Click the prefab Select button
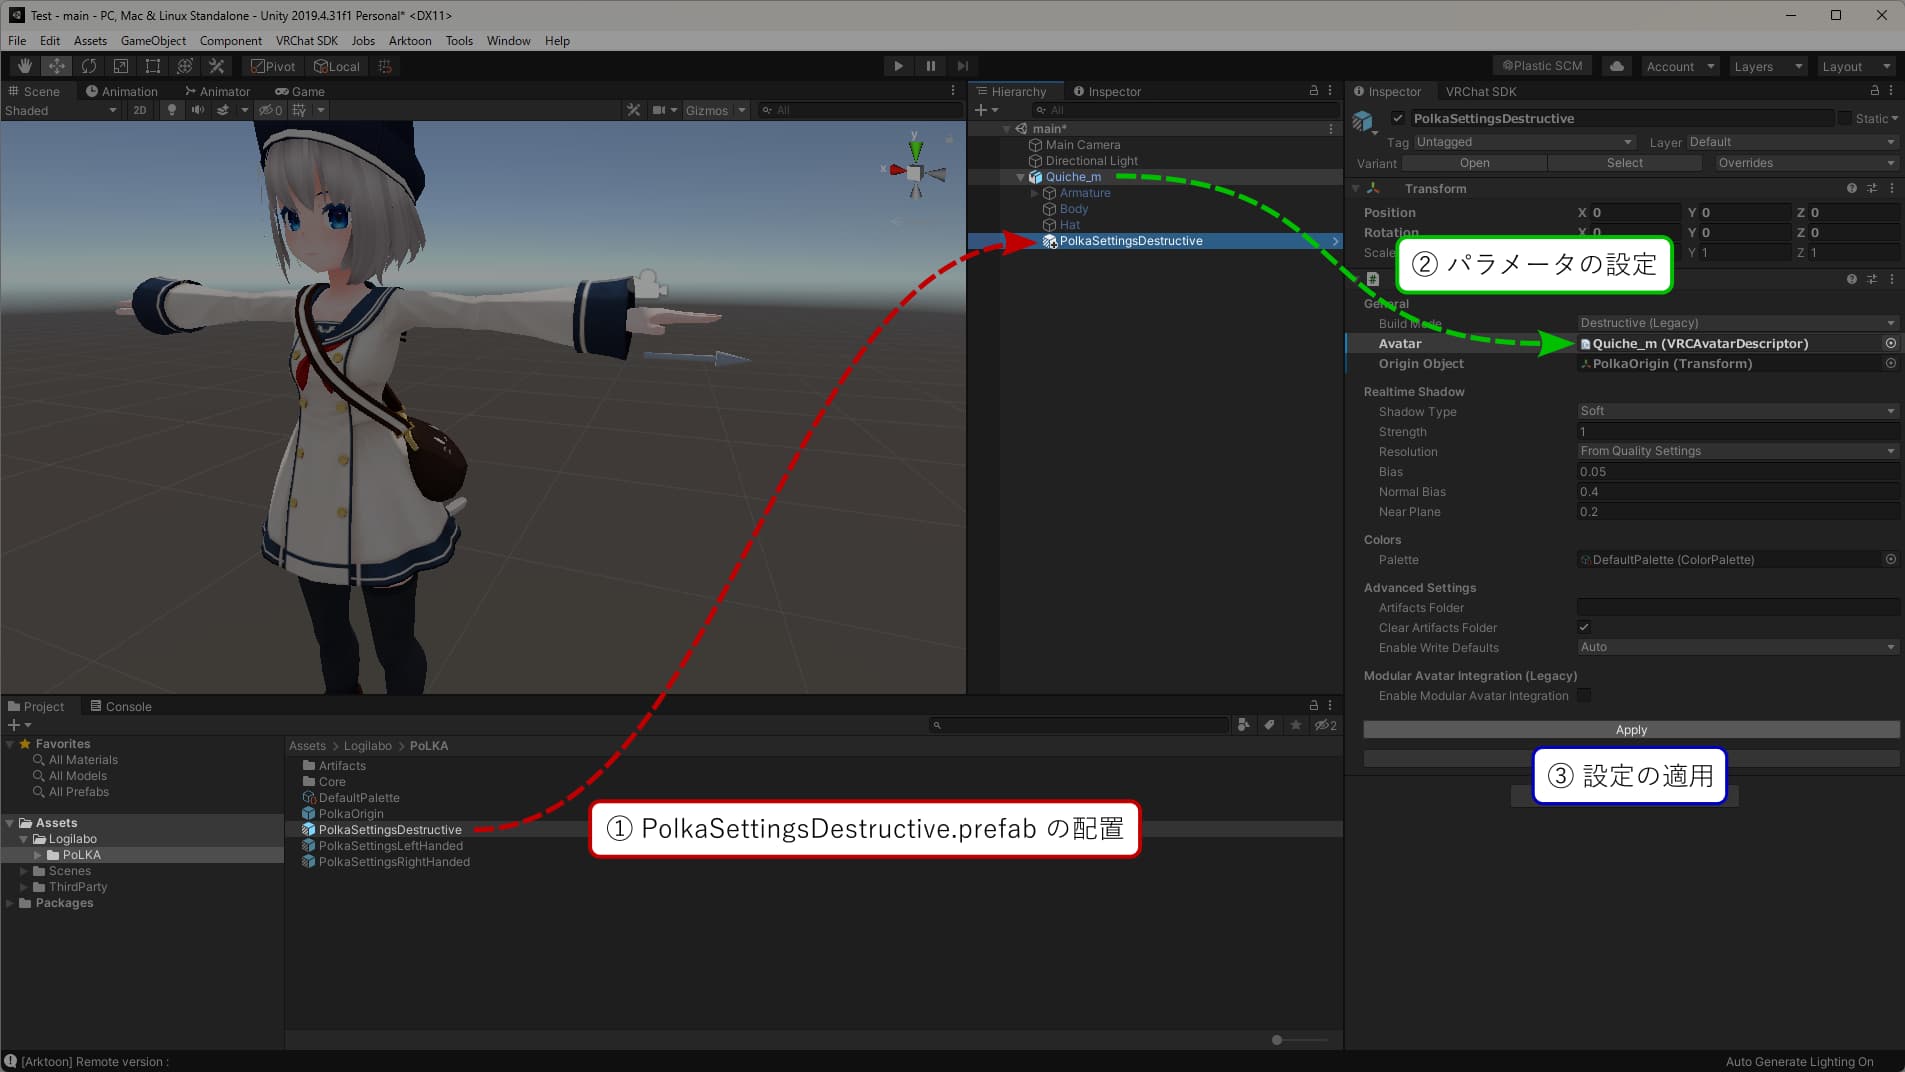Screen dimensions: 1905x1072 click(x=1624, y=163)
